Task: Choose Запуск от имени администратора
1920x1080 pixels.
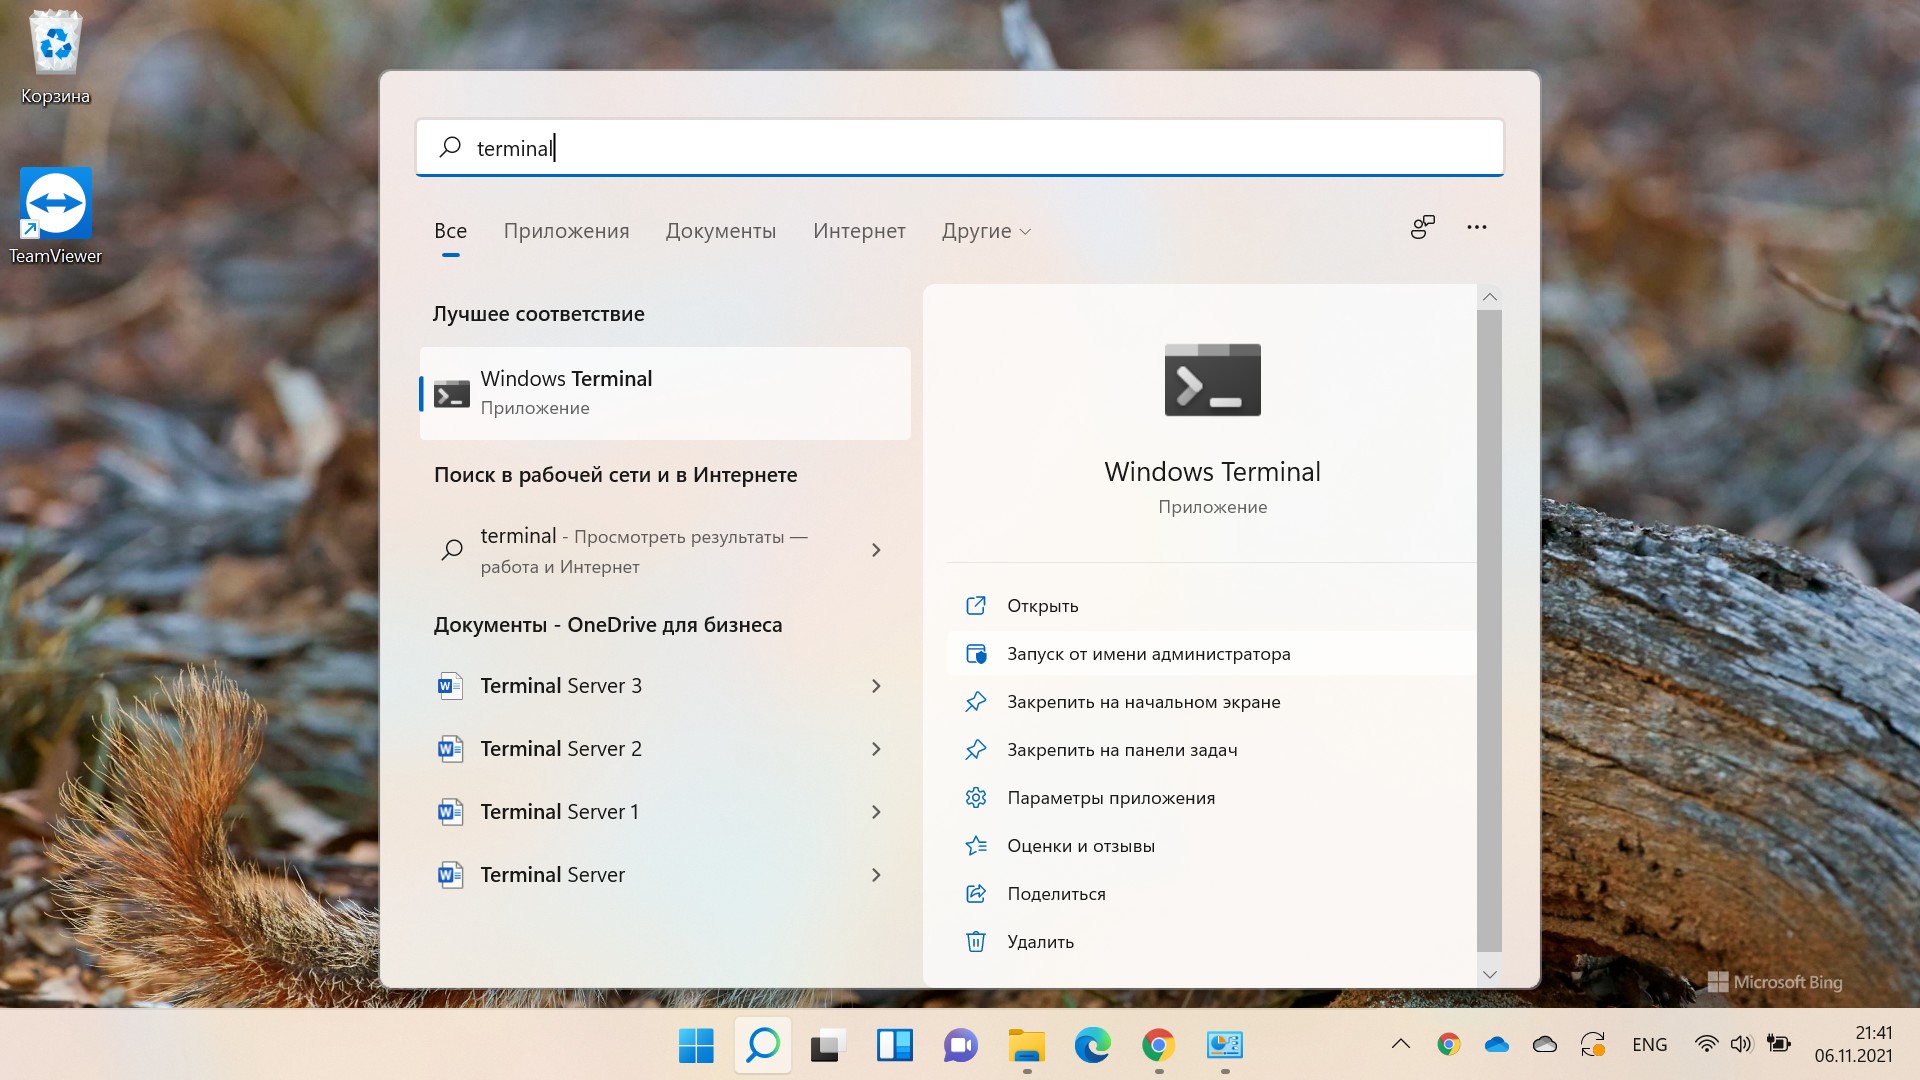Action: (1211, 654)
